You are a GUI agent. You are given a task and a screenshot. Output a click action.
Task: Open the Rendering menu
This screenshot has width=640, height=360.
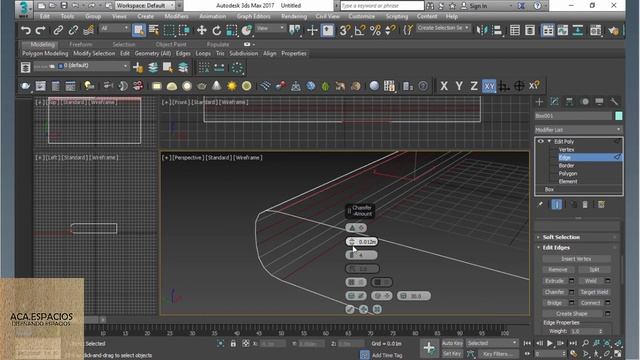click(294, 16)
